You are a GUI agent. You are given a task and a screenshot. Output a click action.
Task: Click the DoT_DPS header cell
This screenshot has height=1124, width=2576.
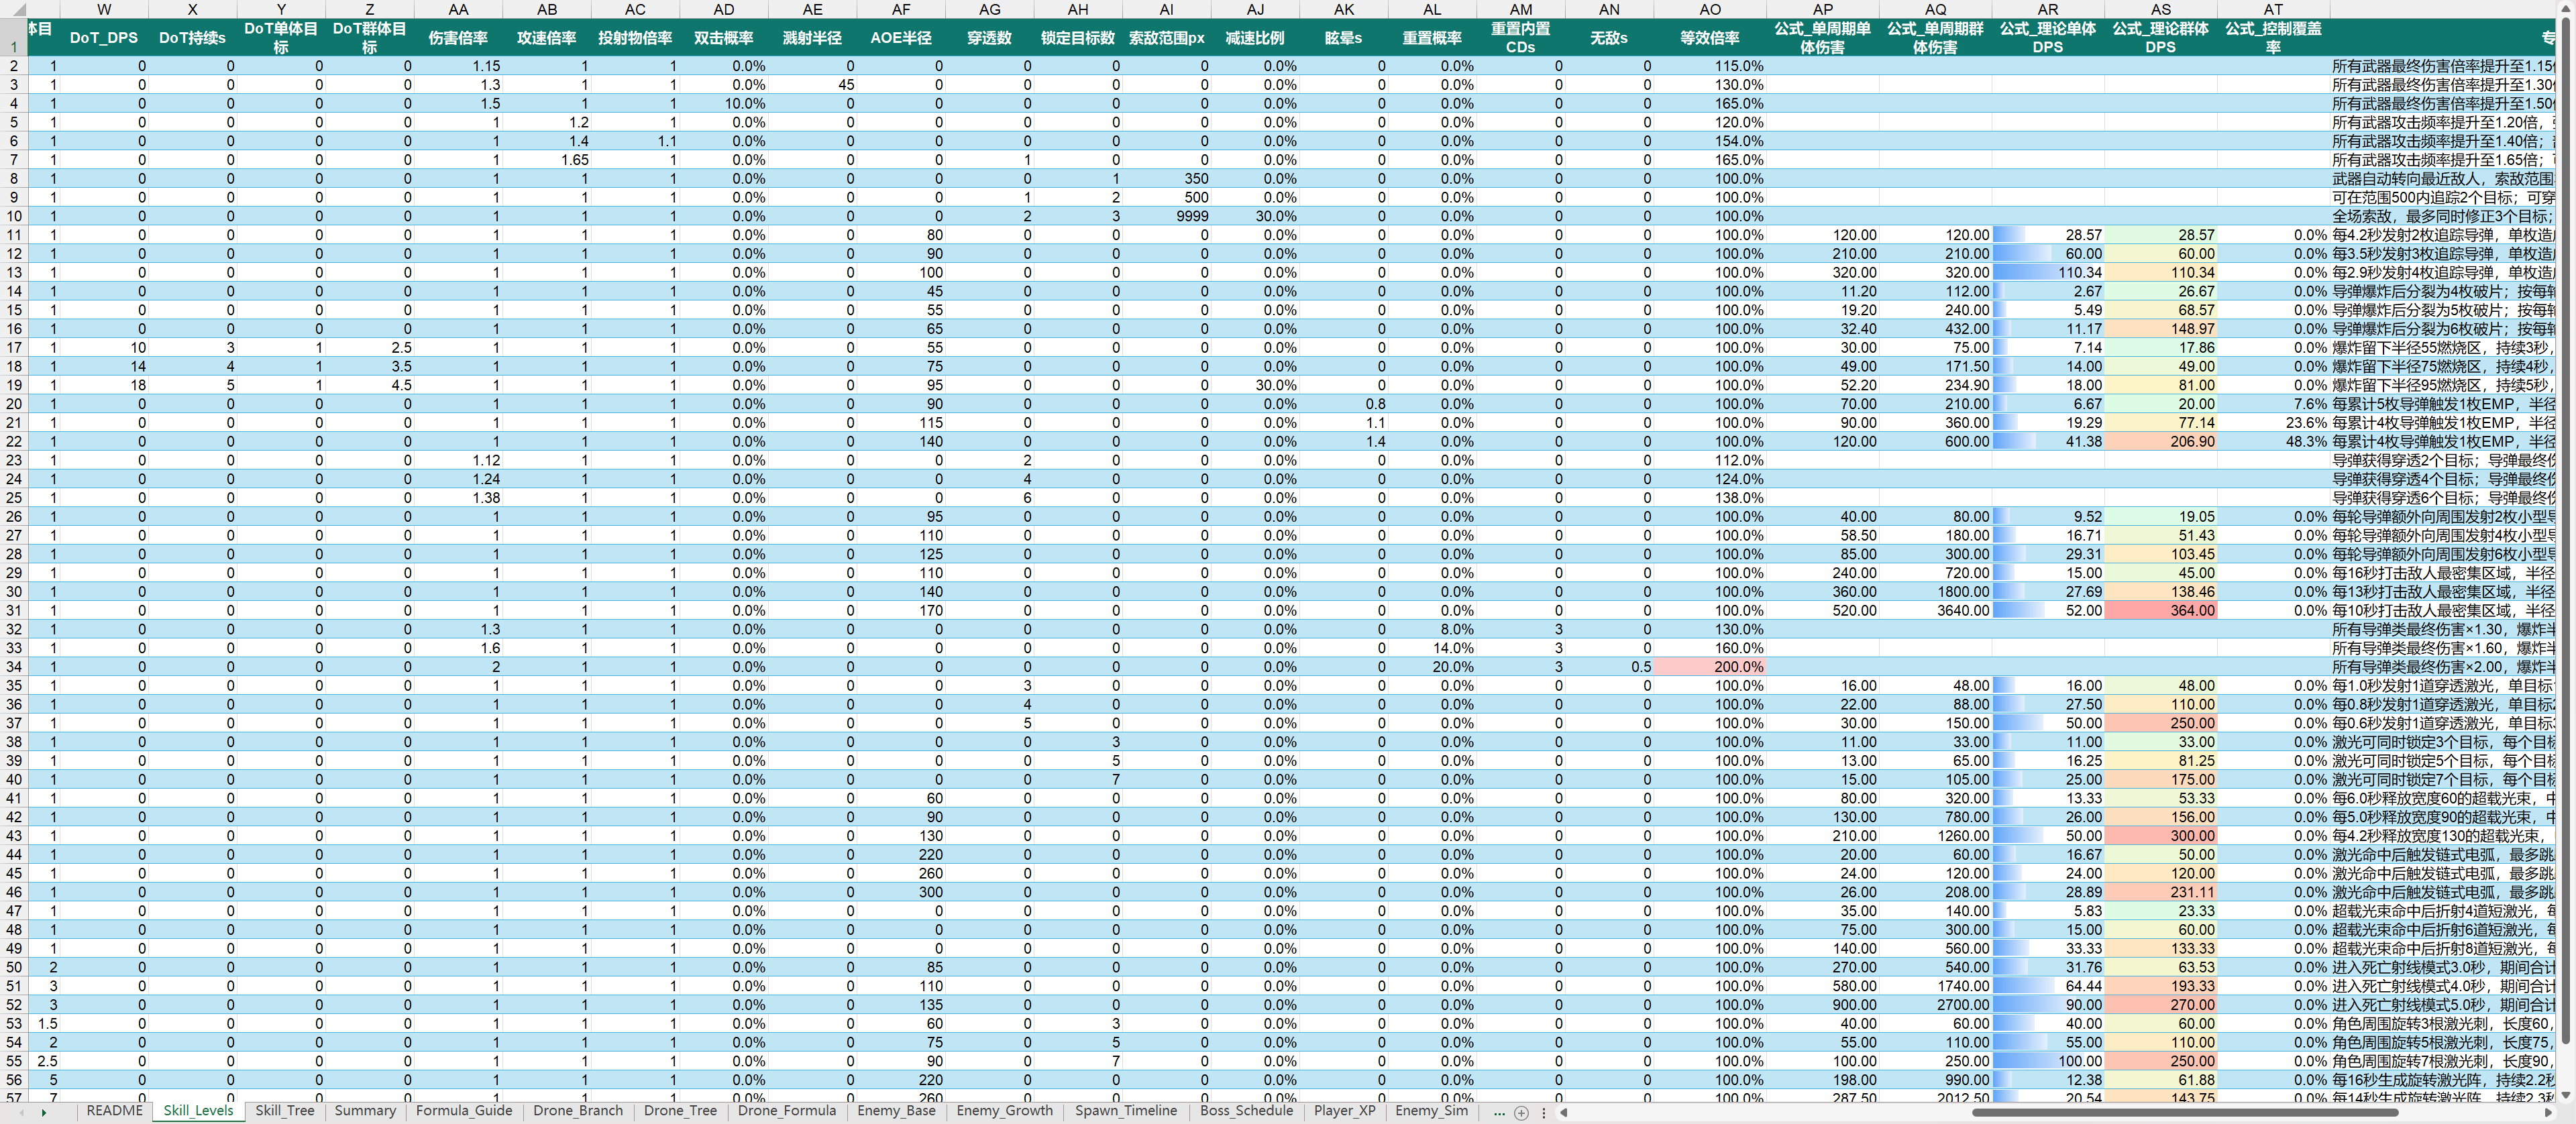tap(104, 38)
